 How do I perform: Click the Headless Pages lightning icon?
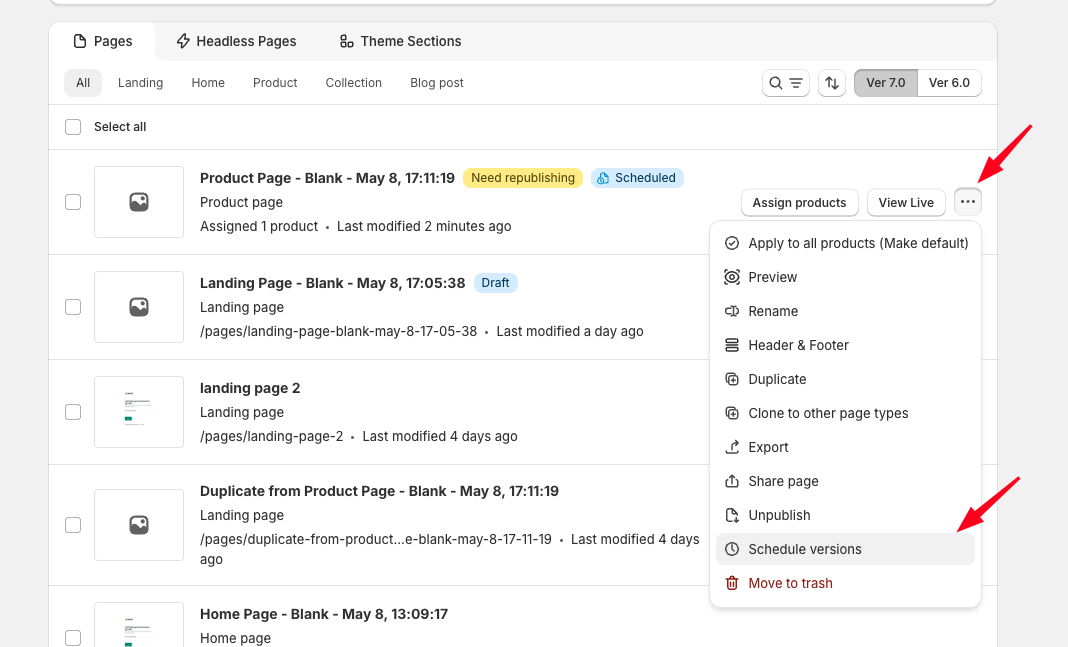click(x=183, y=41)
